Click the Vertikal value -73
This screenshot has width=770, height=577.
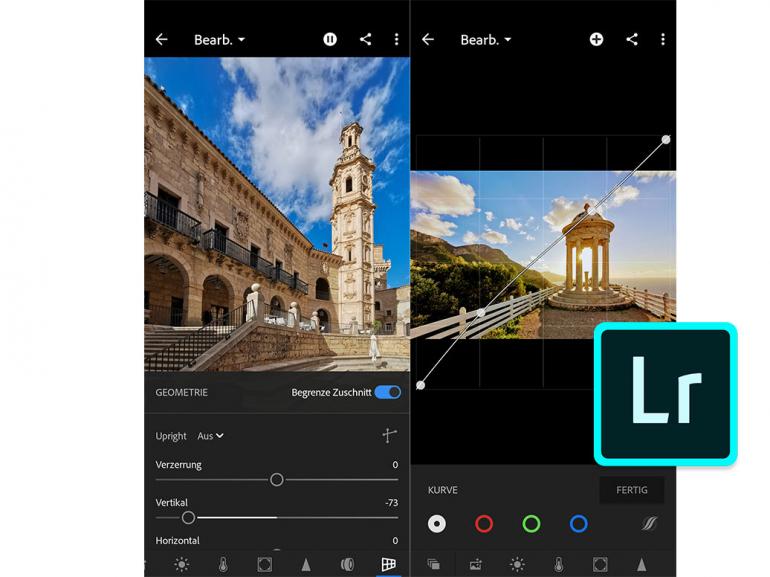point(391,502)
